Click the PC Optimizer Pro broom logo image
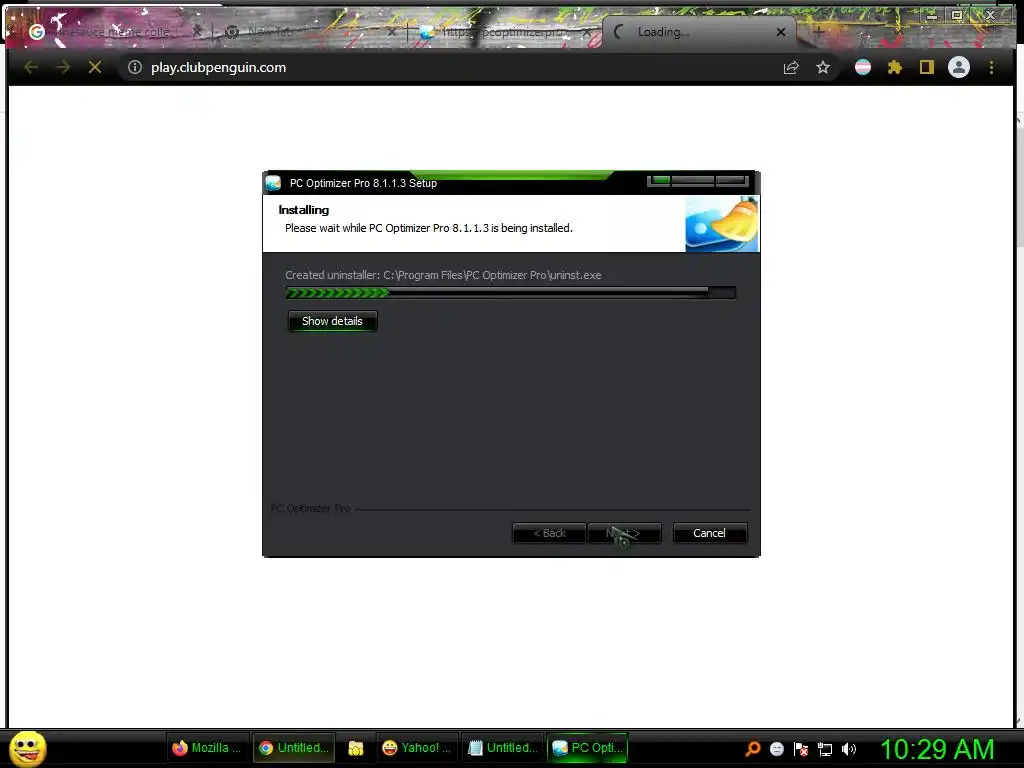1024x768 pixels. pyautogui.click(x=722, y=224)
